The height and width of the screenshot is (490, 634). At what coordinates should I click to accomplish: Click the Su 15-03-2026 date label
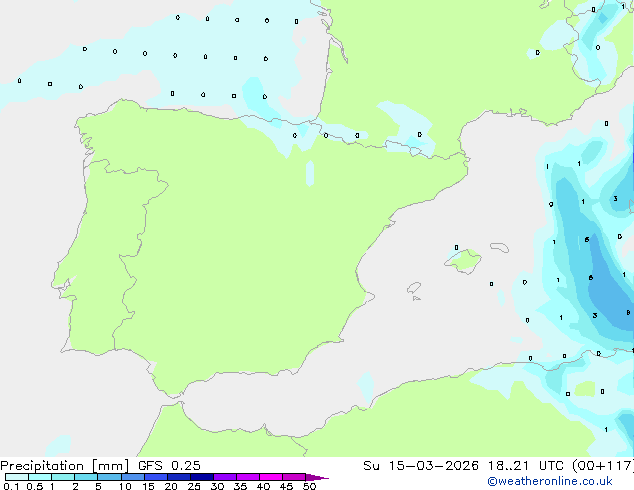tap(421, 466)
